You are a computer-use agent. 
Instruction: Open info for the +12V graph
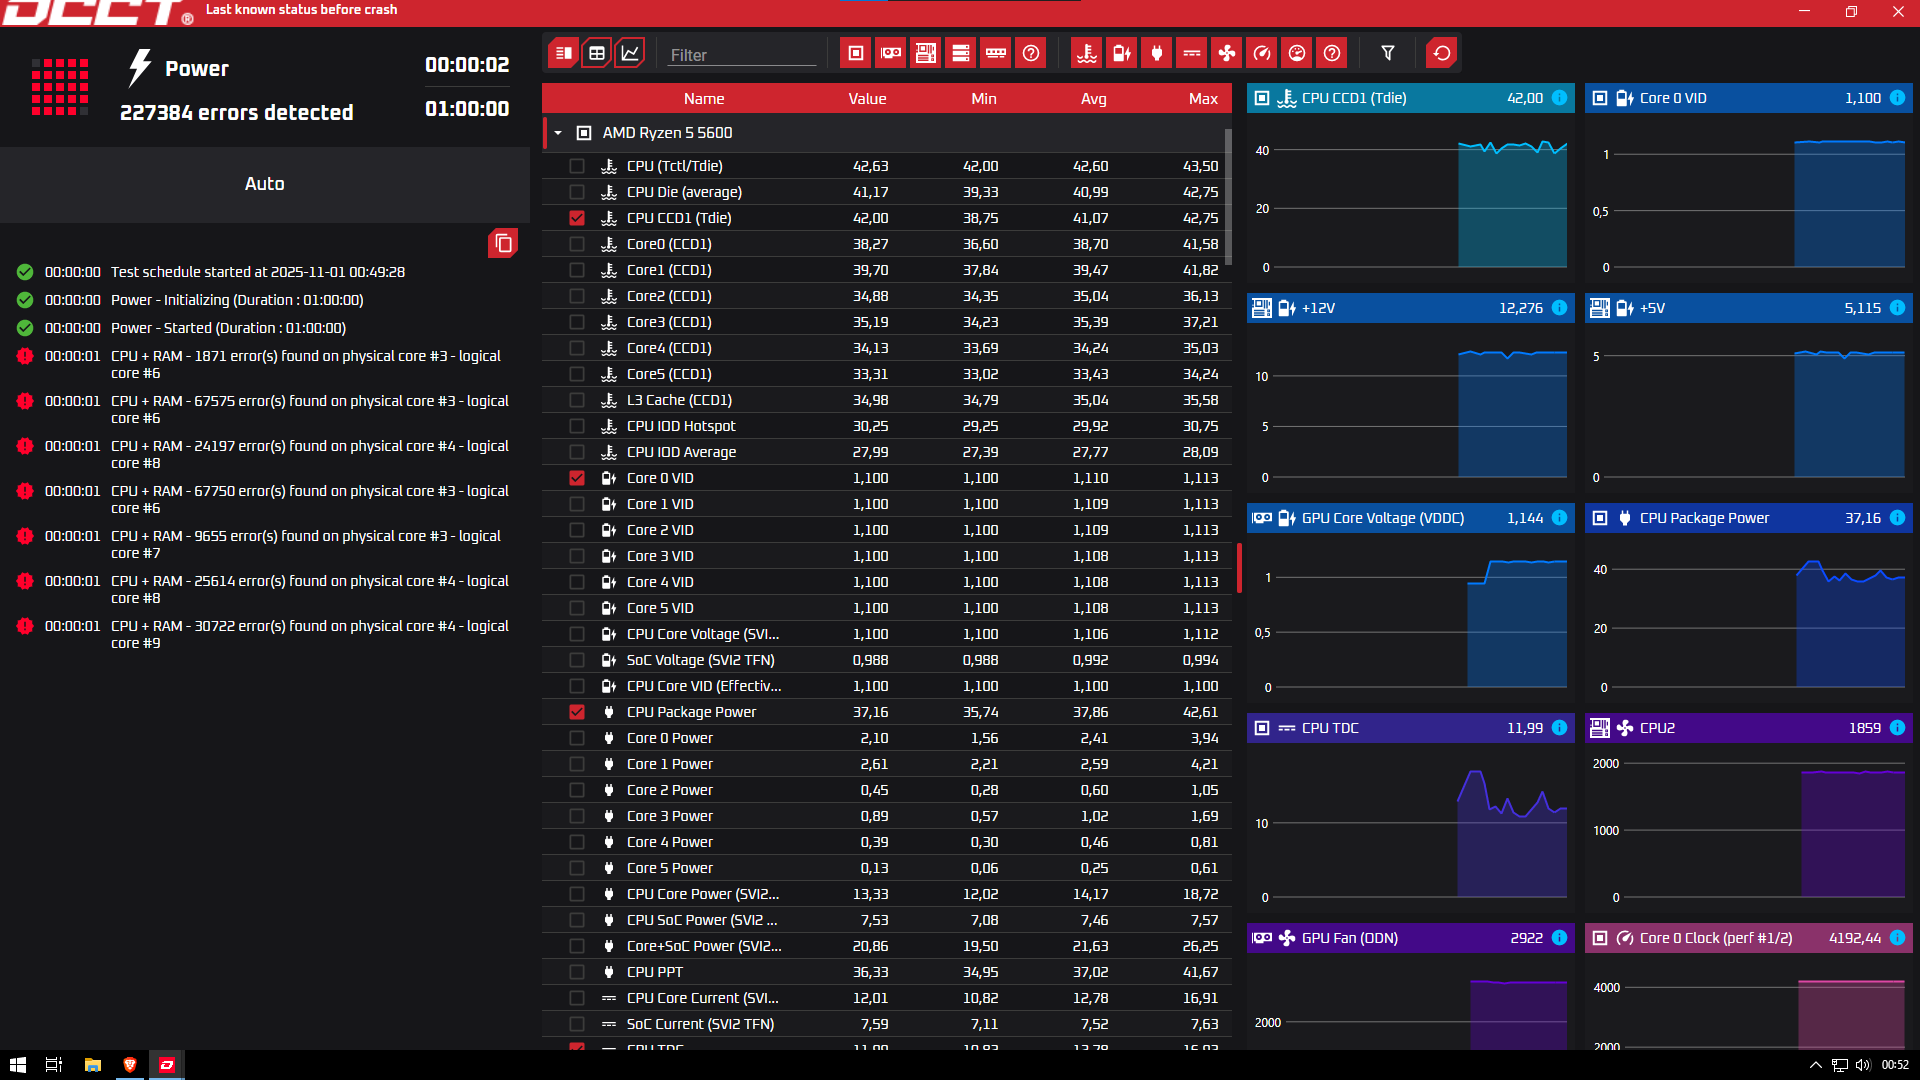[x=1559, y=308]
